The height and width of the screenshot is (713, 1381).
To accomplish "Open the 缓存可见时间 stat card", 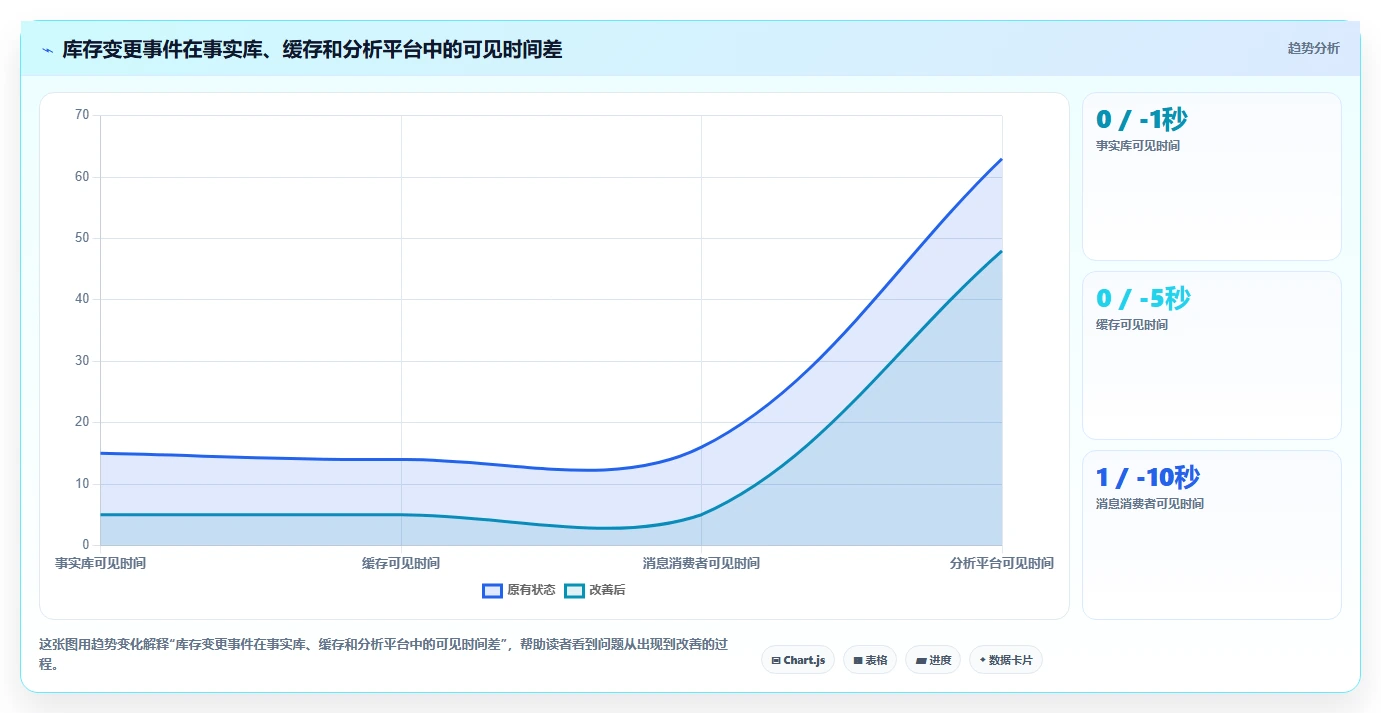I will [x=1212, y=356].
